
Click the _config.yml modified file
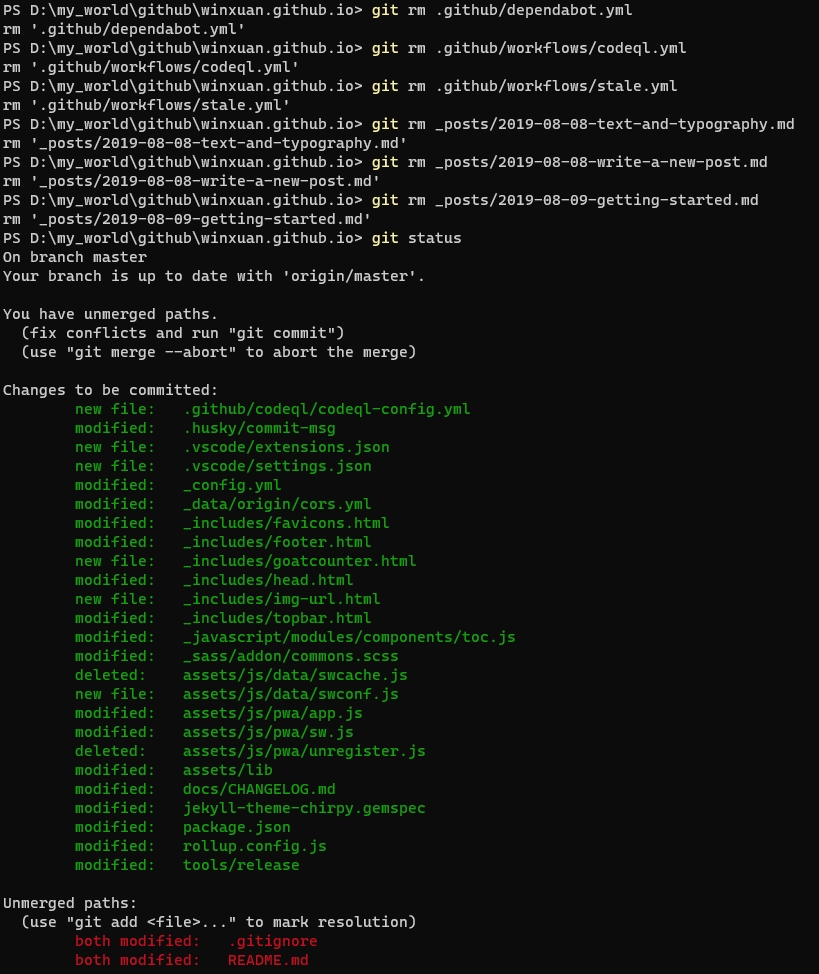point(231,485)
